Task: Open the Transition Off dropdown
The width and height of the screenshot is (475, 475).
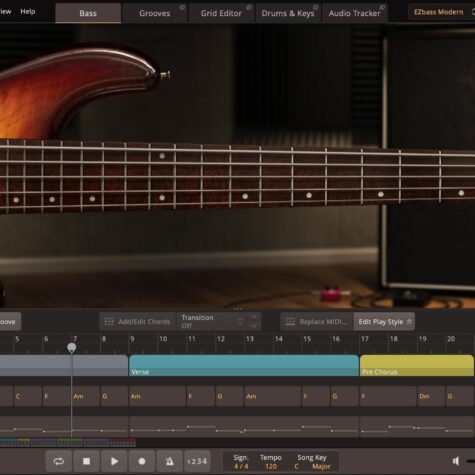Action: (211, 321)
